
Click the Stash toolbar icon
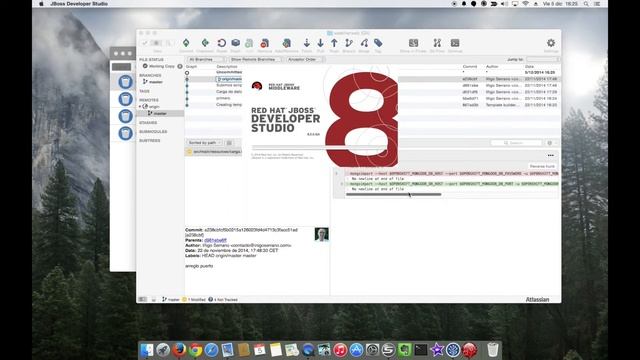point(236,43)
